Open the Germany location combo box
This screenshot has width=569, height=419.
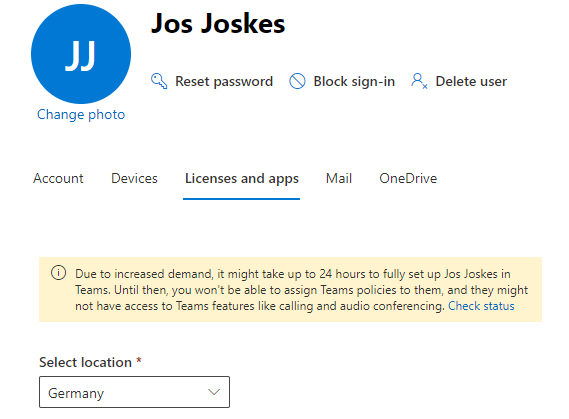(134, 392)
